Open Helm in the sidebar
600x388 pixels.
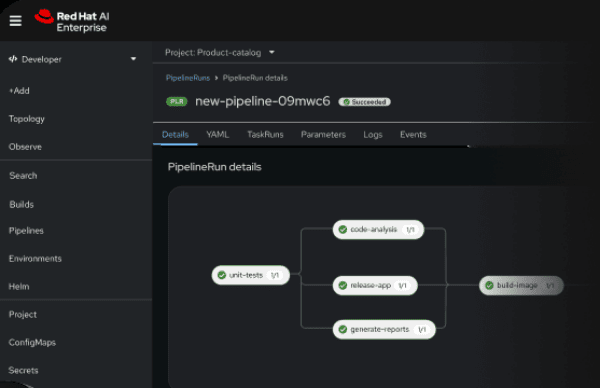pos(19,287)
